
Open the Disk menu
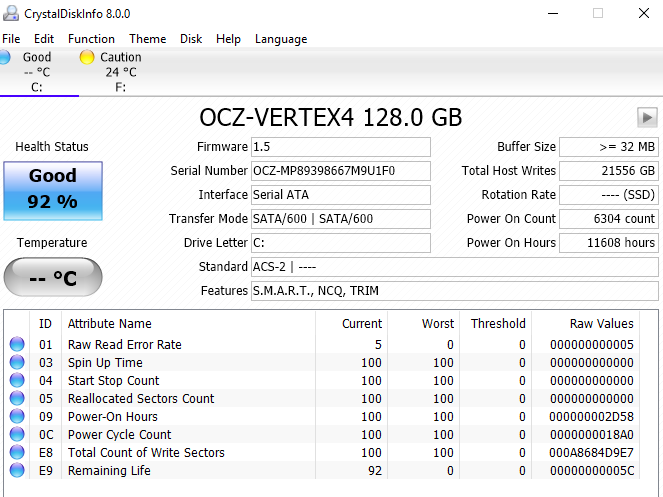click(191, 39)
